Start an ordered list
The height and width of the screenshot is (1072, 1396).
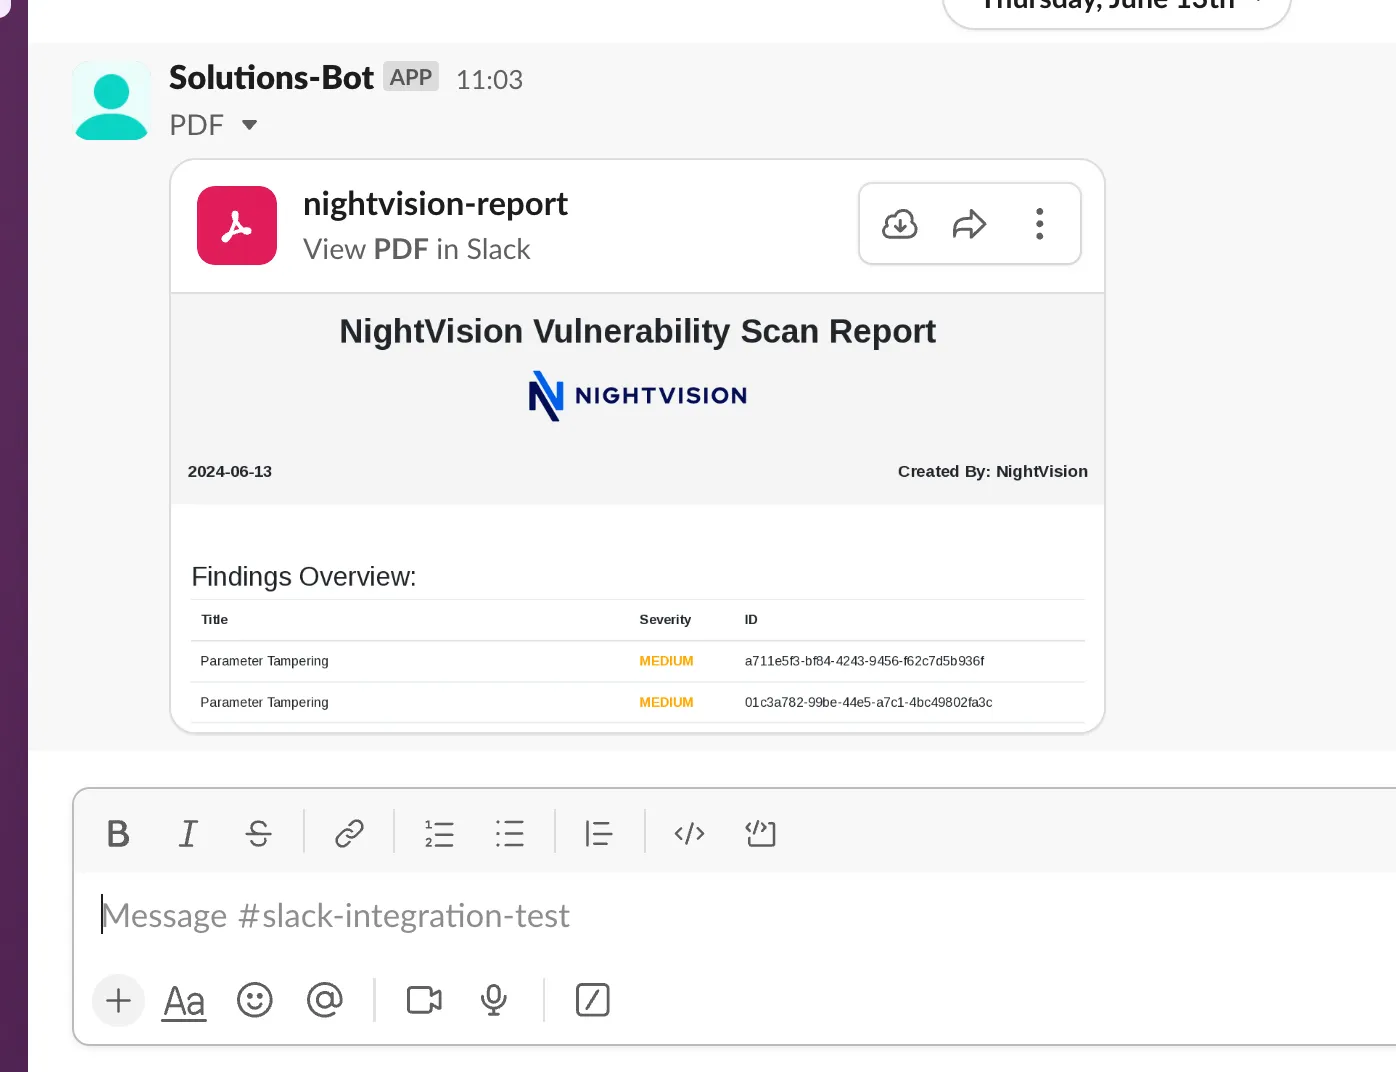tap(439, 833)
